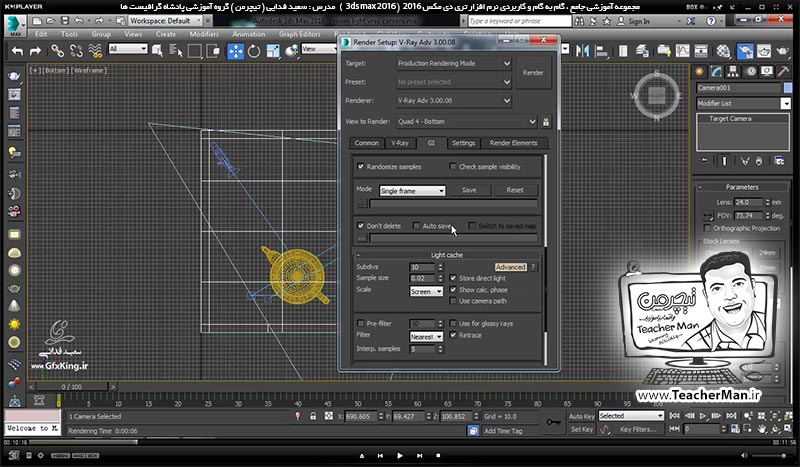Click the Auto Key button
Viewport: 800px width, 467px height.
[582, 416]
